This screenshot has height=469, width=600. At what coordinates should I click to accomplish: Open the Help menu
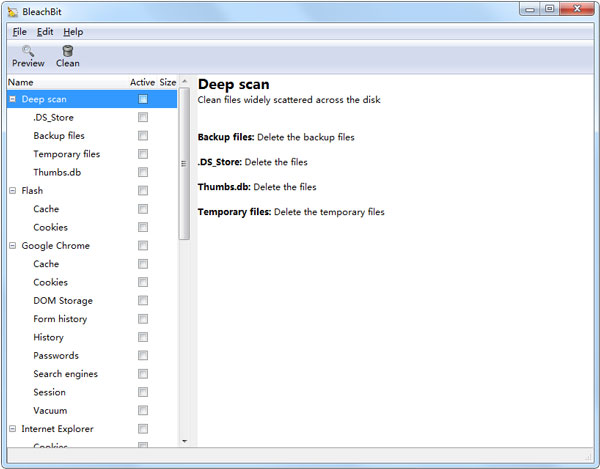pos(73,32)
